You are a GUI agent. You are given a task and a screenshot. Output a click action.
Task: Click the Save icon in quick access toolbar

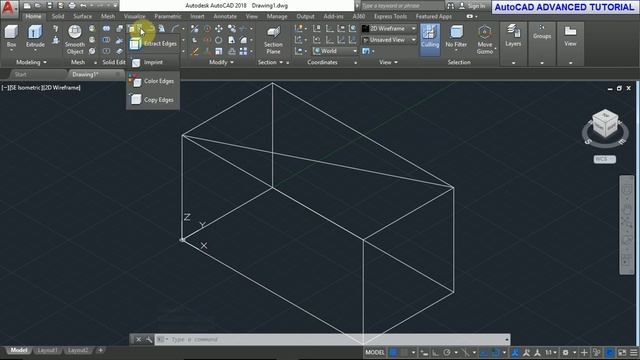pyautogui.click(x=49, y=6)
